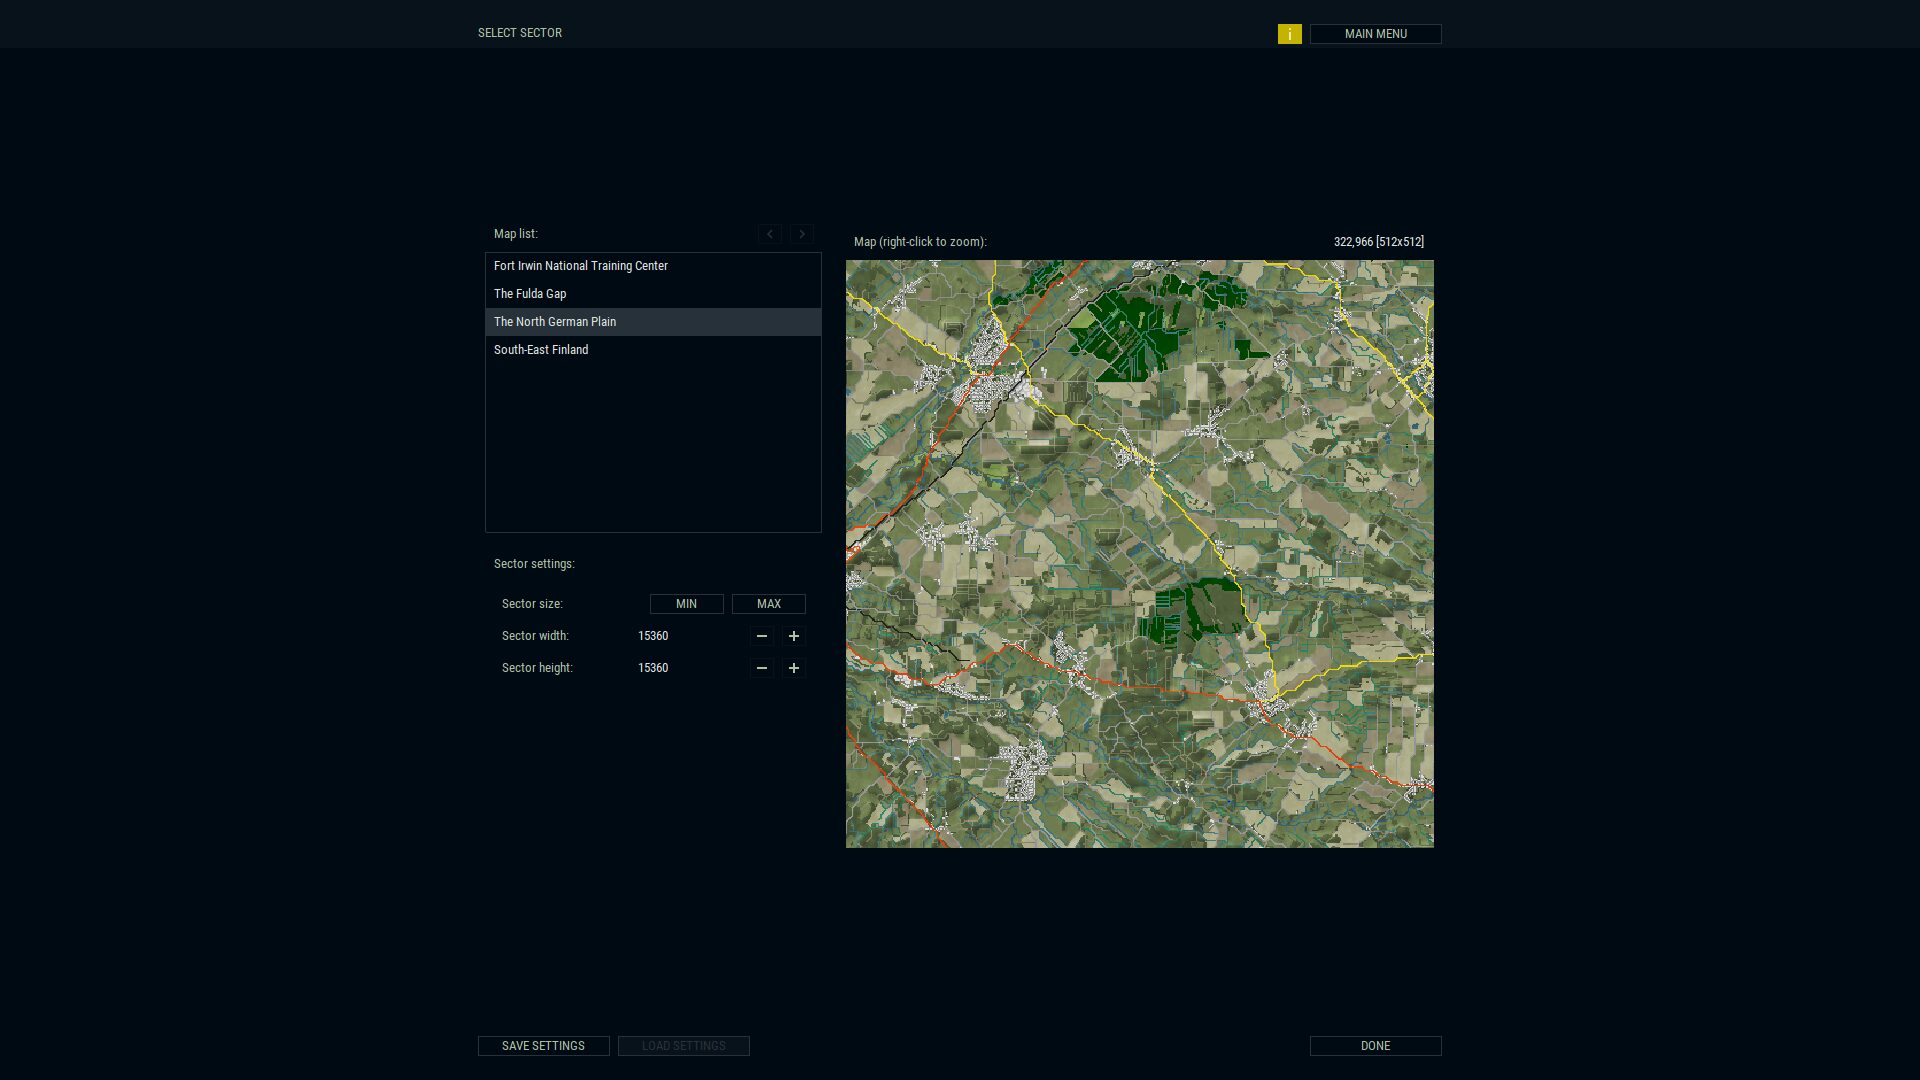Viewport: 1920px width, 1080px height.
Task: Click the sector height value 15360
Action: pyautogui.click(x=653, y=668)
